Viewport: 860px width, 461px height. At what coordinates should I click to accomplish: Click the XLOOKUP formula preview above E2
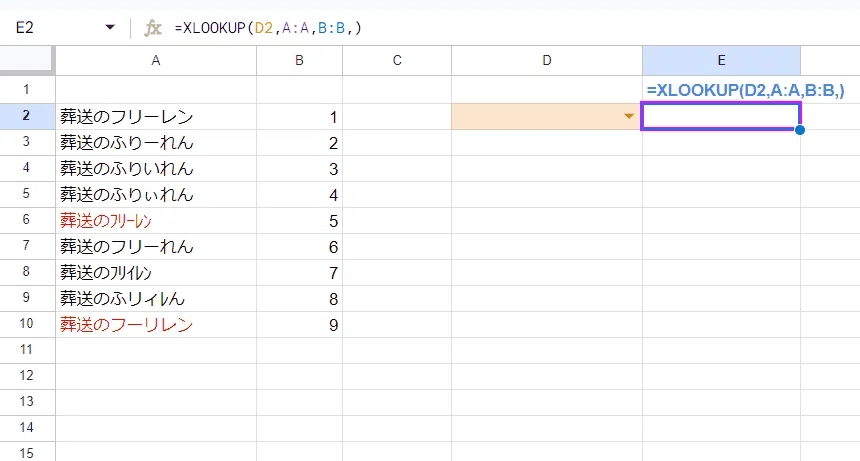(x=745, y=90)
